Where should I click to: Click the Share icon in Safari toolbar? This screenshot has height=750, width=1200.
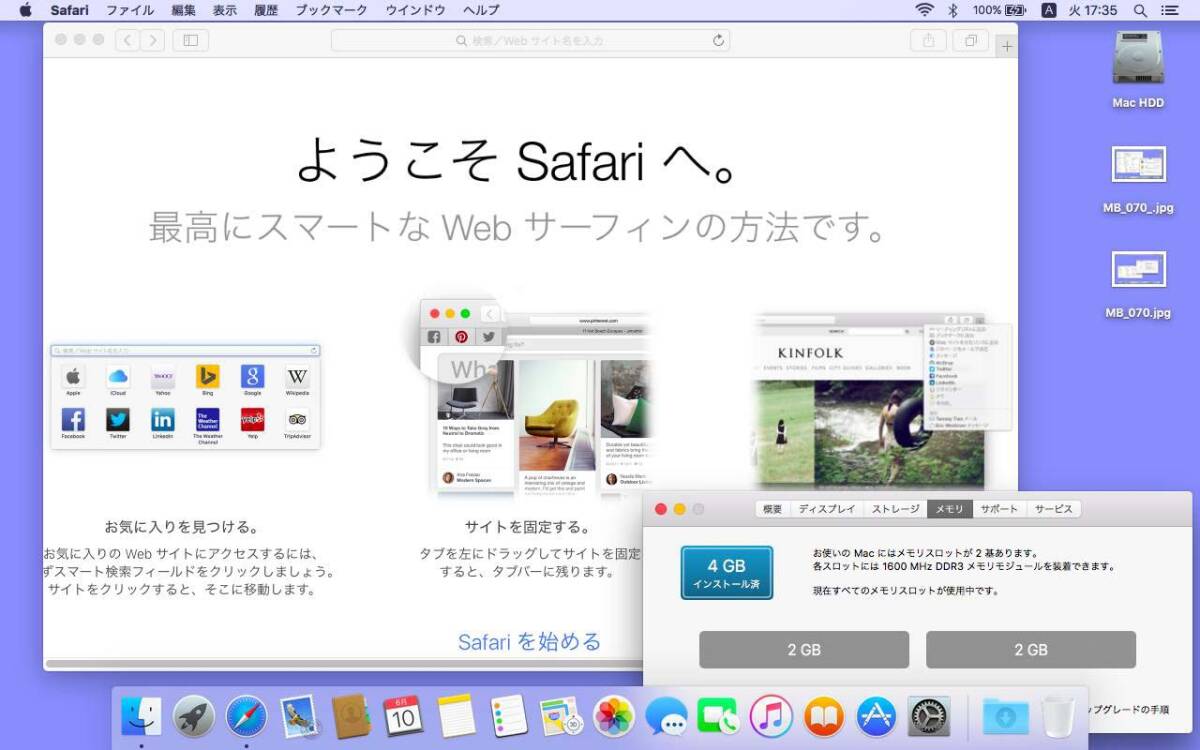928,40
